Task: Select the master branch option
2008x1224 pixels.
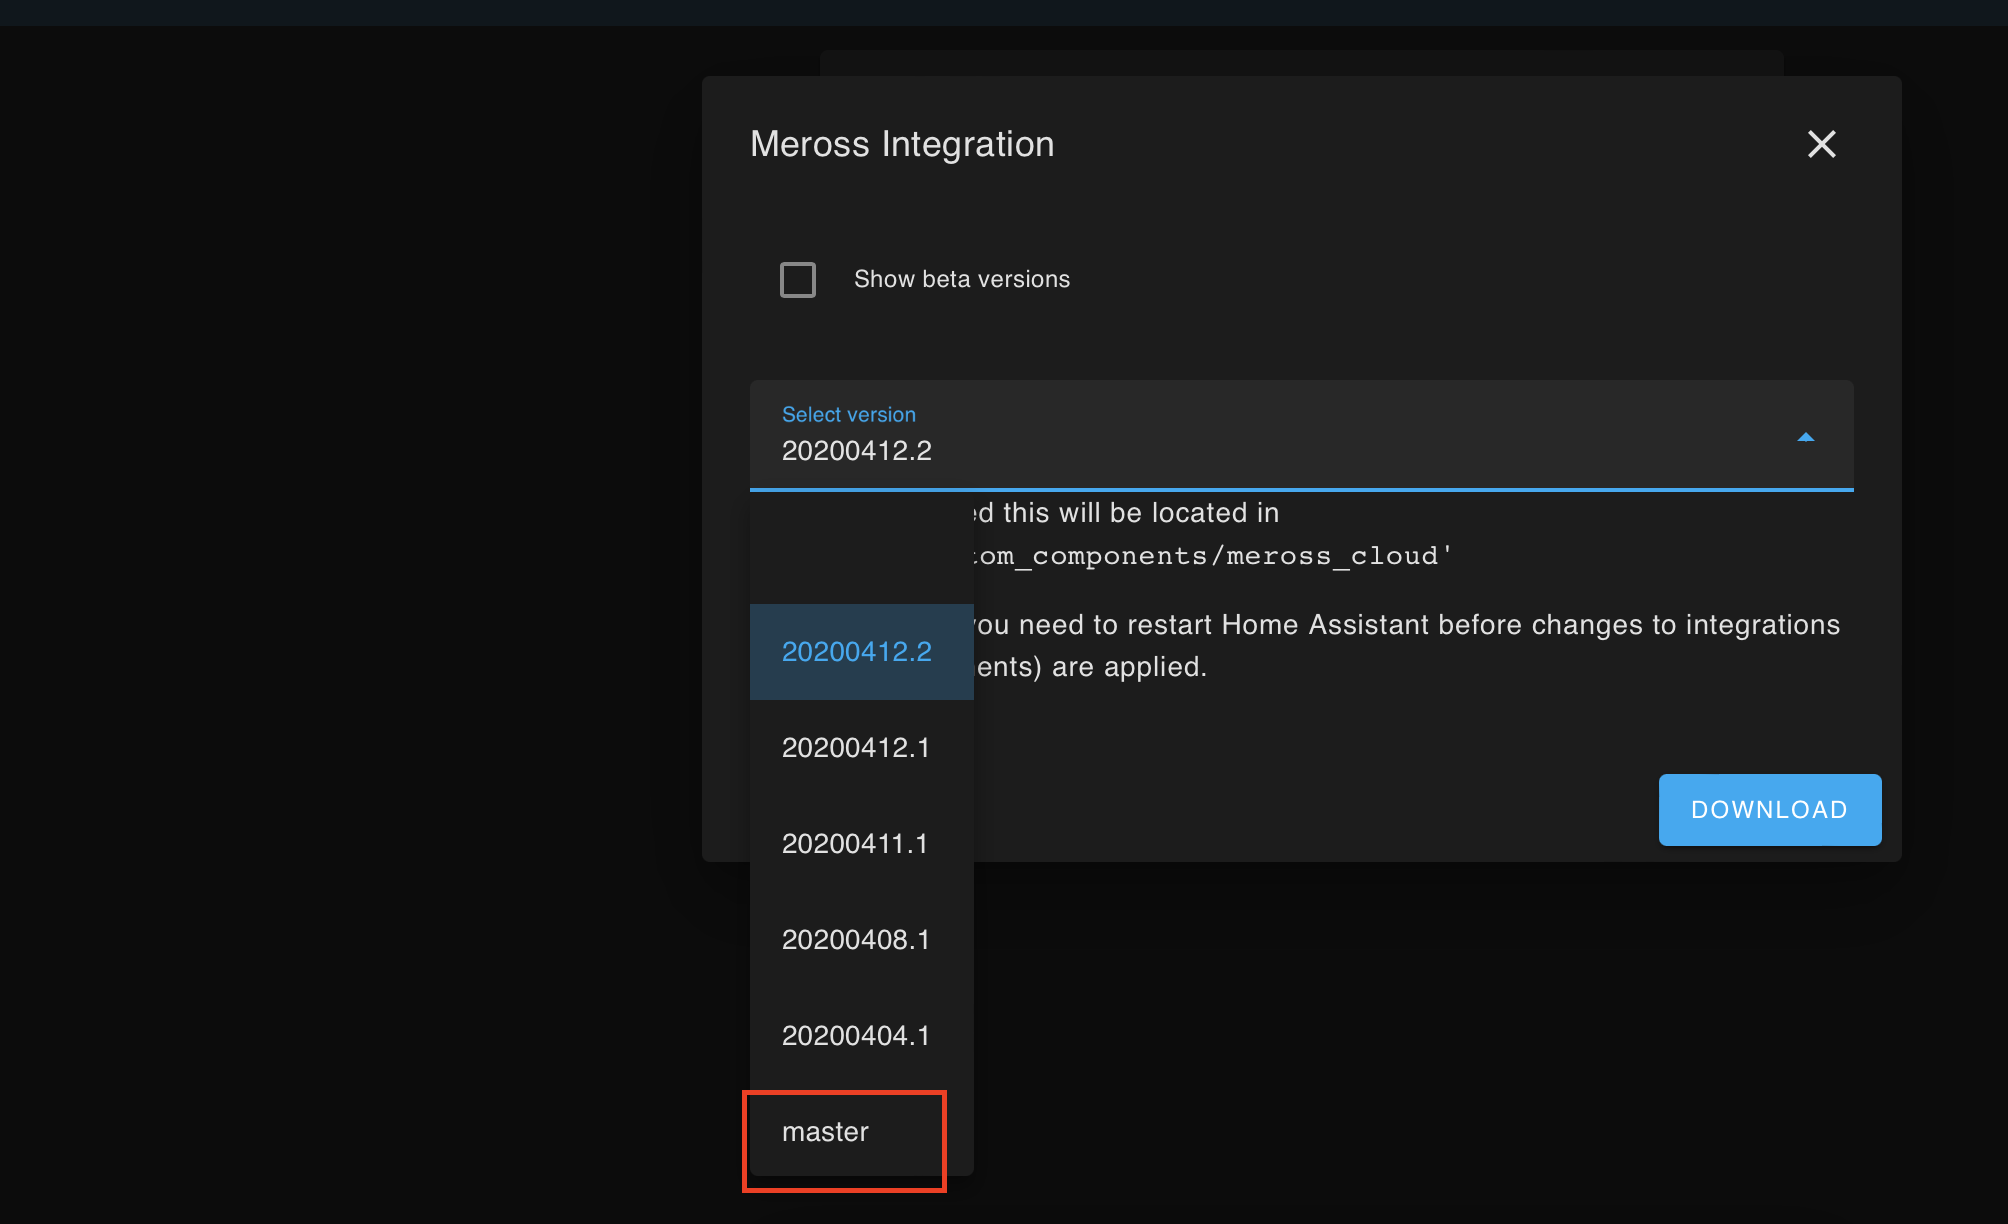Action: coord(843,1131)
